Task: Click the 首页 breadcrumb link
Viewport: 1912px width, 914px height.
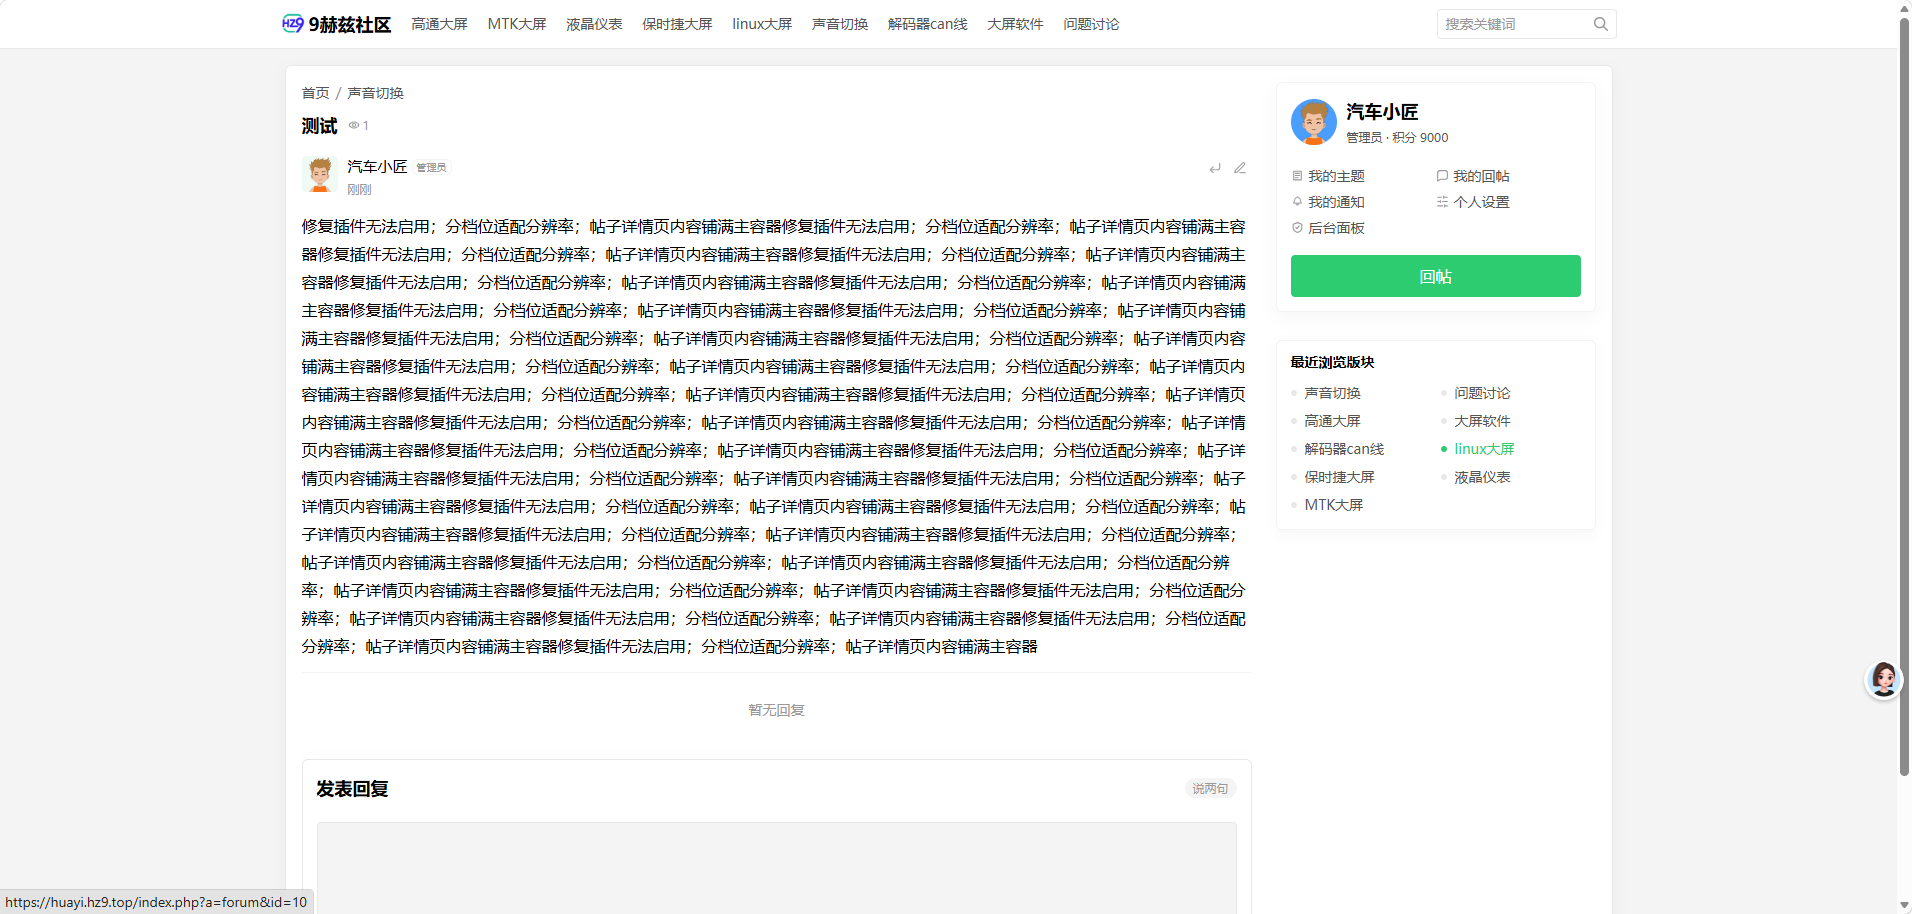Action: coord(316,93)
